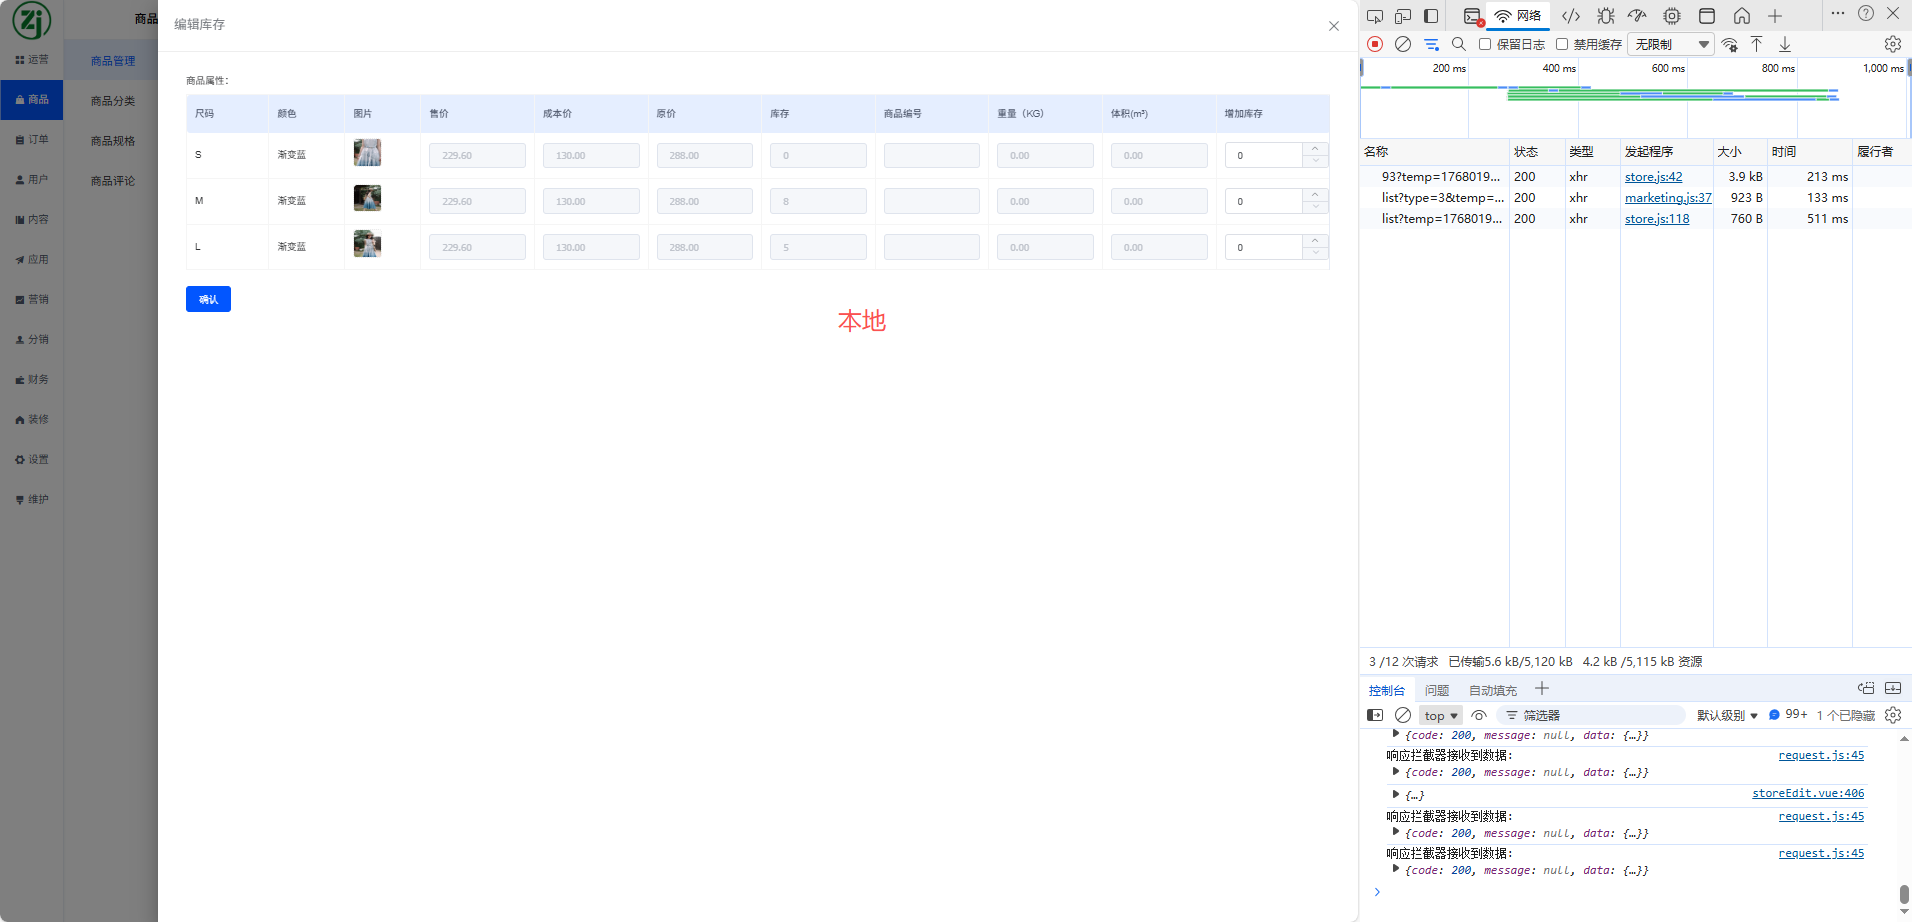
Task: Select 商品分类 in the side menu
Action: [112, 101]
